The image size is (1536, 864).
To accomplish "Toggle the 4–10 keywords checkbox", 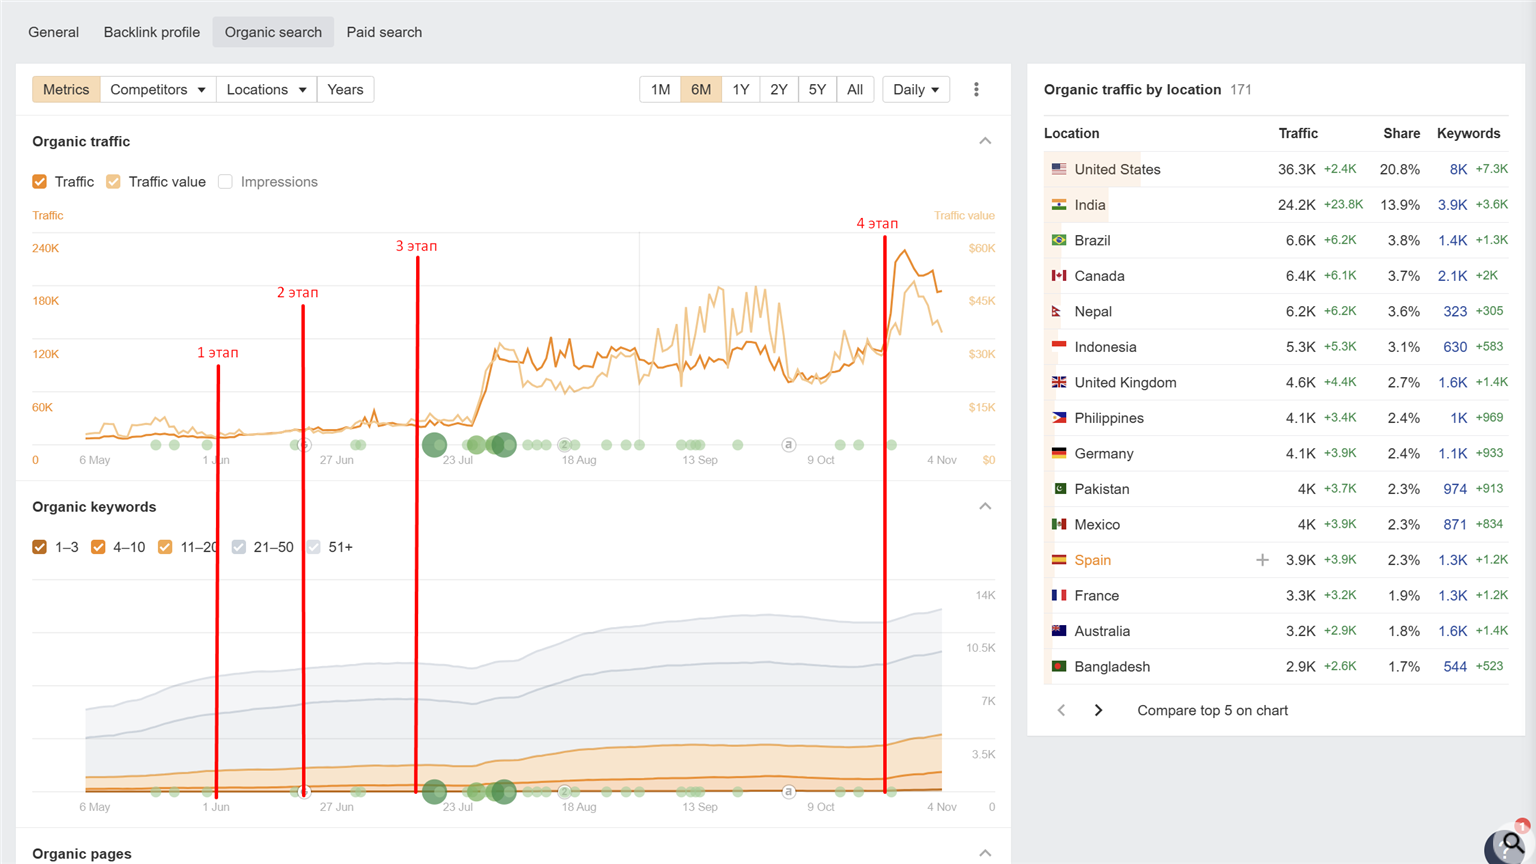I will (98, 547).
